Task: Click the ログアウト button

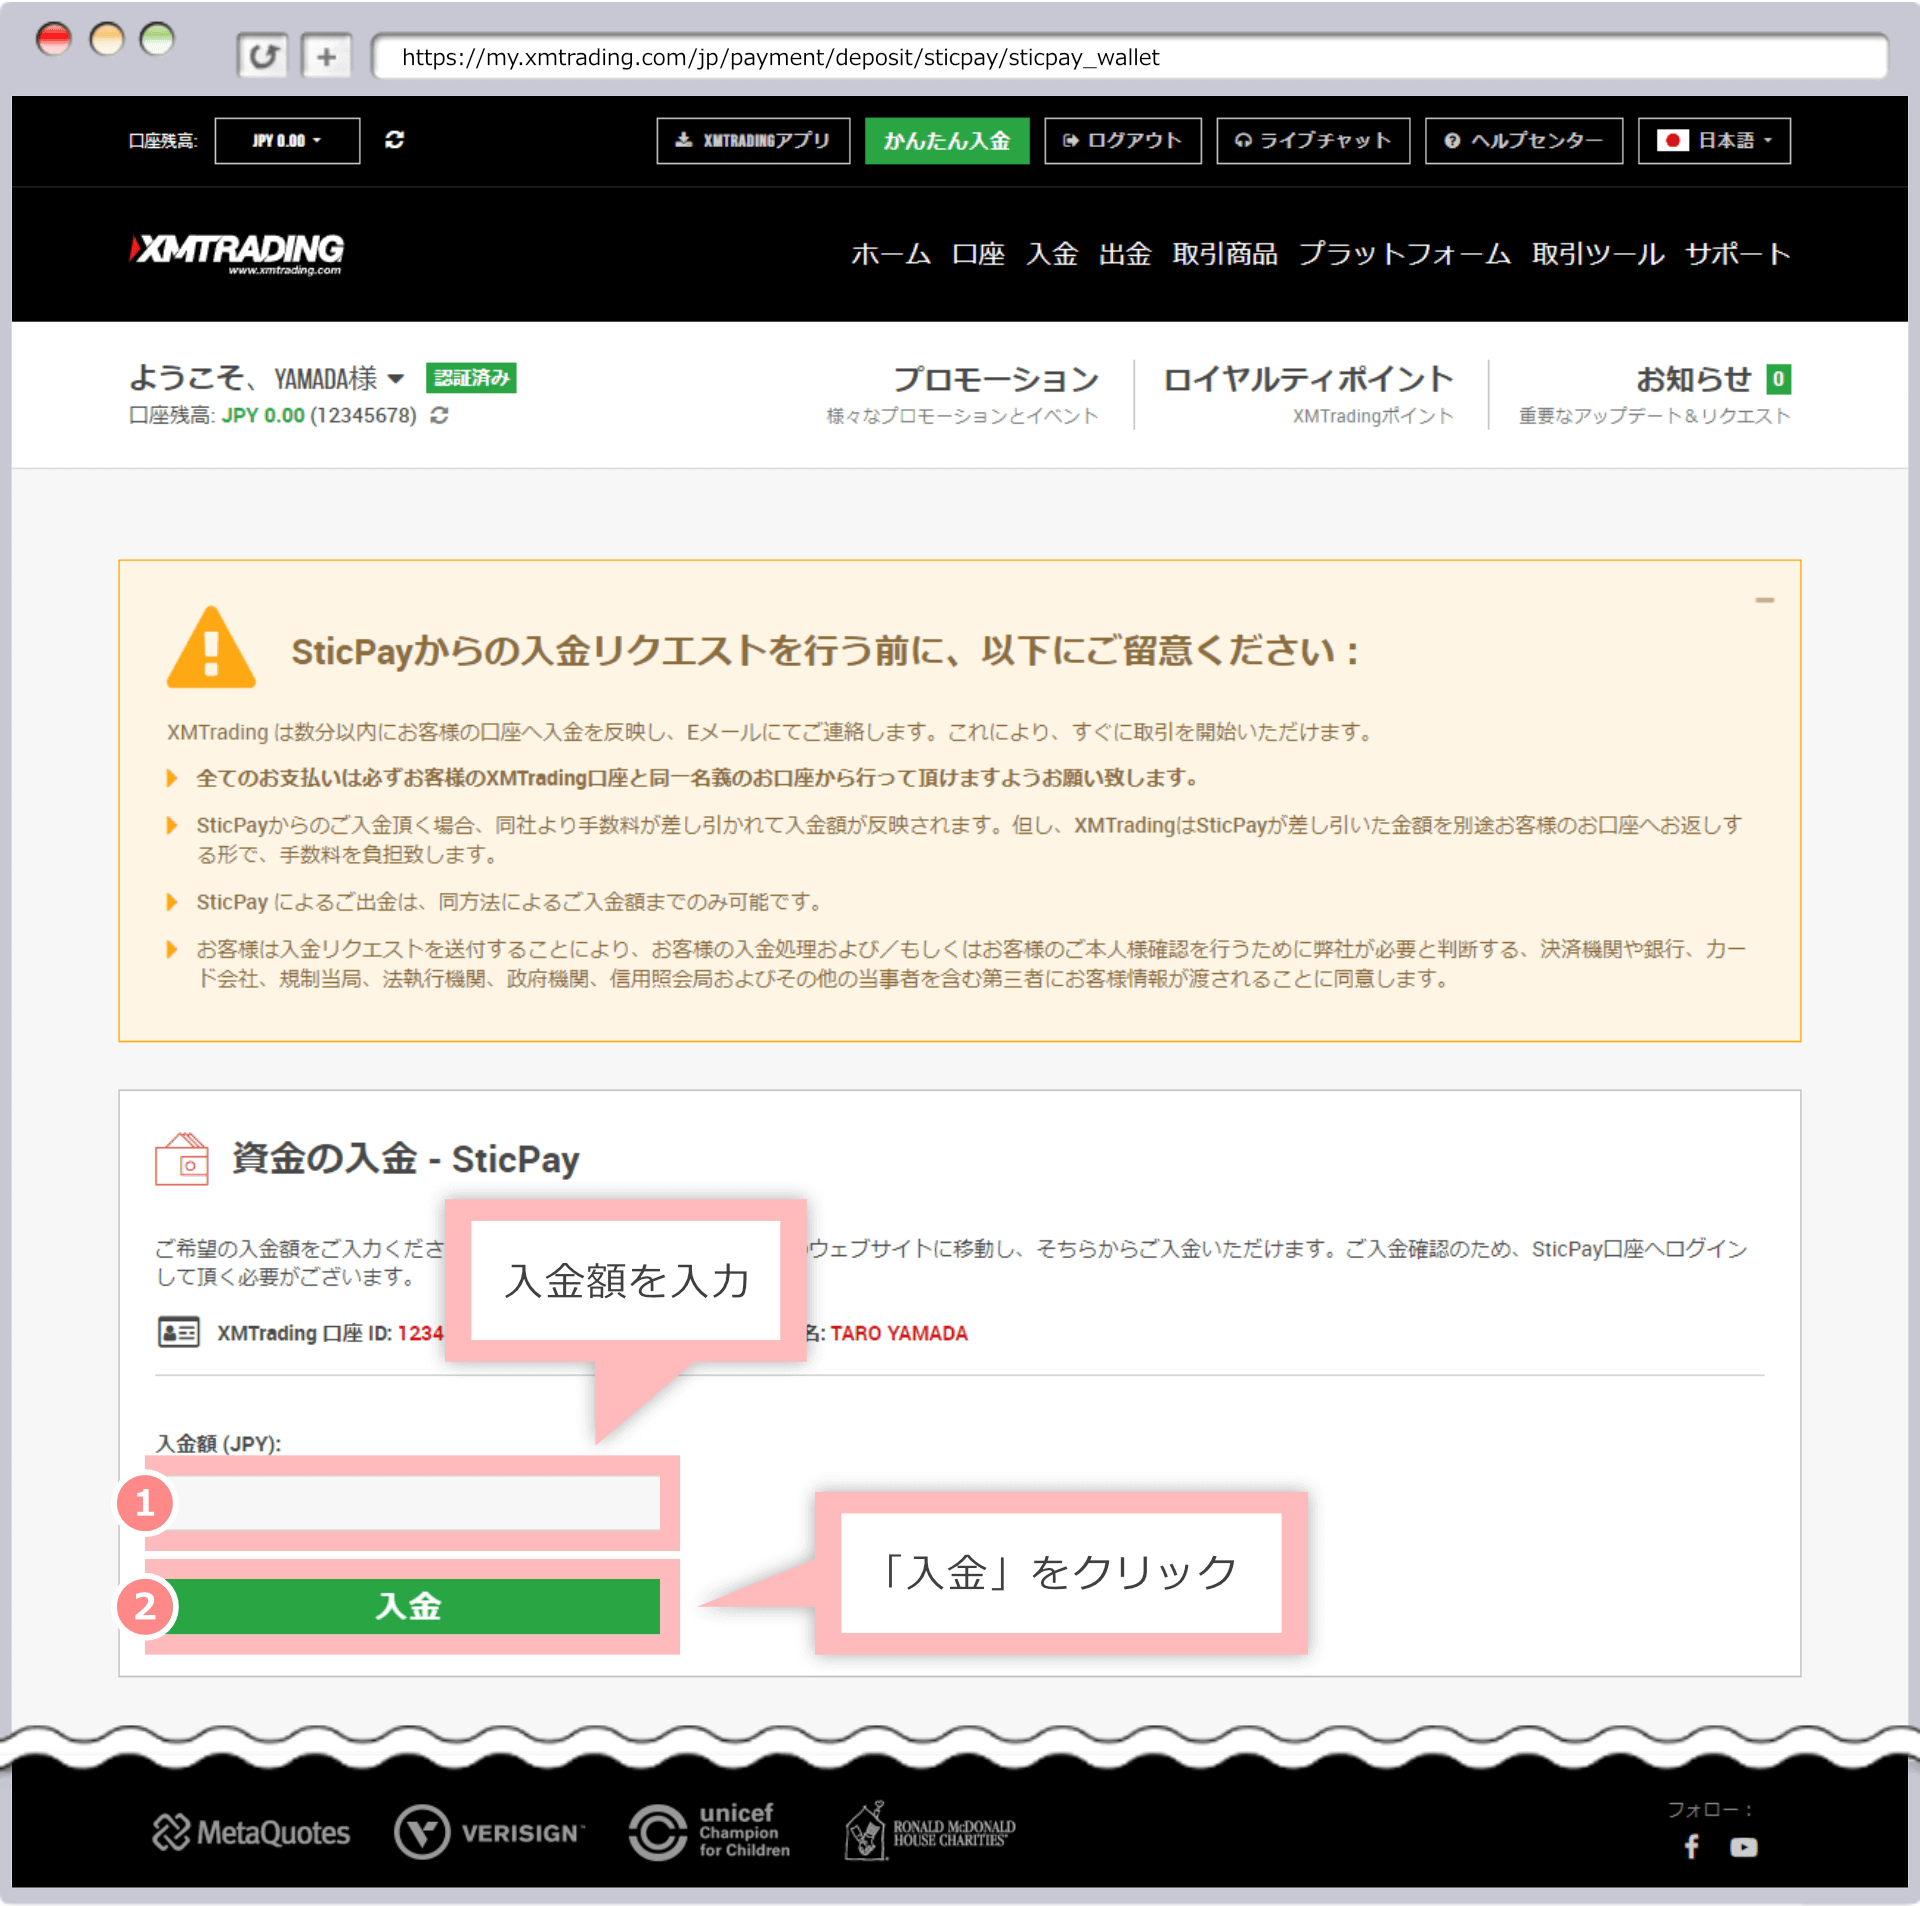Action: click(1122, 140)
